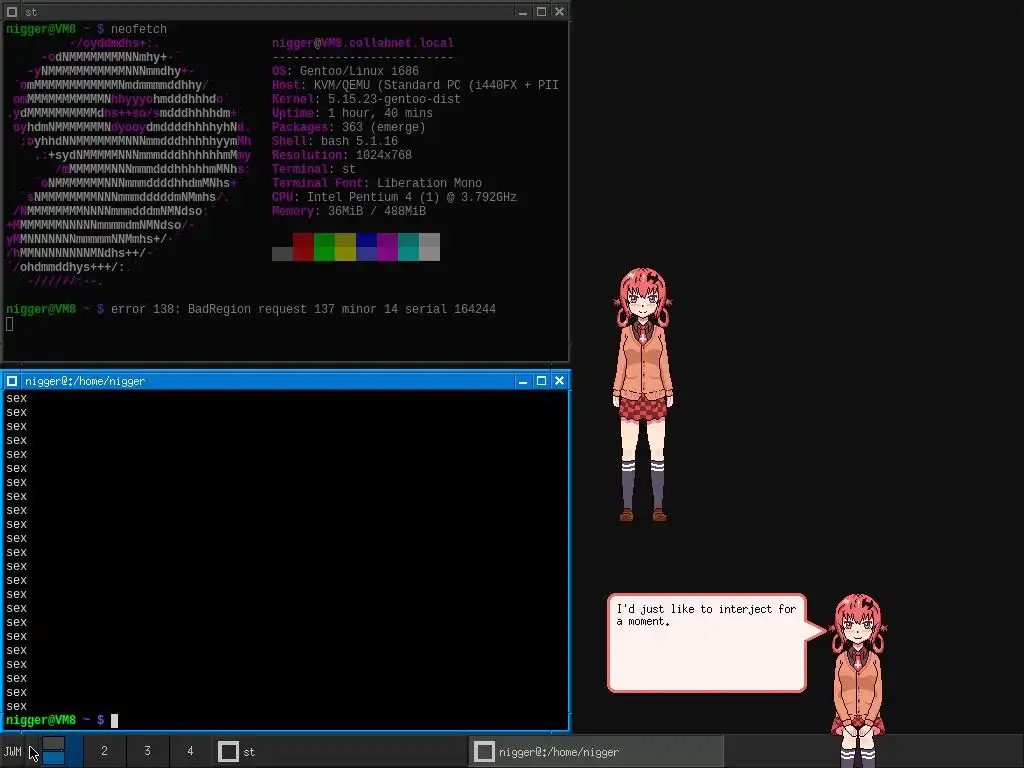Viewport: 1024px width, 768px height.
Task: Open window menu icon of blue-titled terminal
Action: 12,381
